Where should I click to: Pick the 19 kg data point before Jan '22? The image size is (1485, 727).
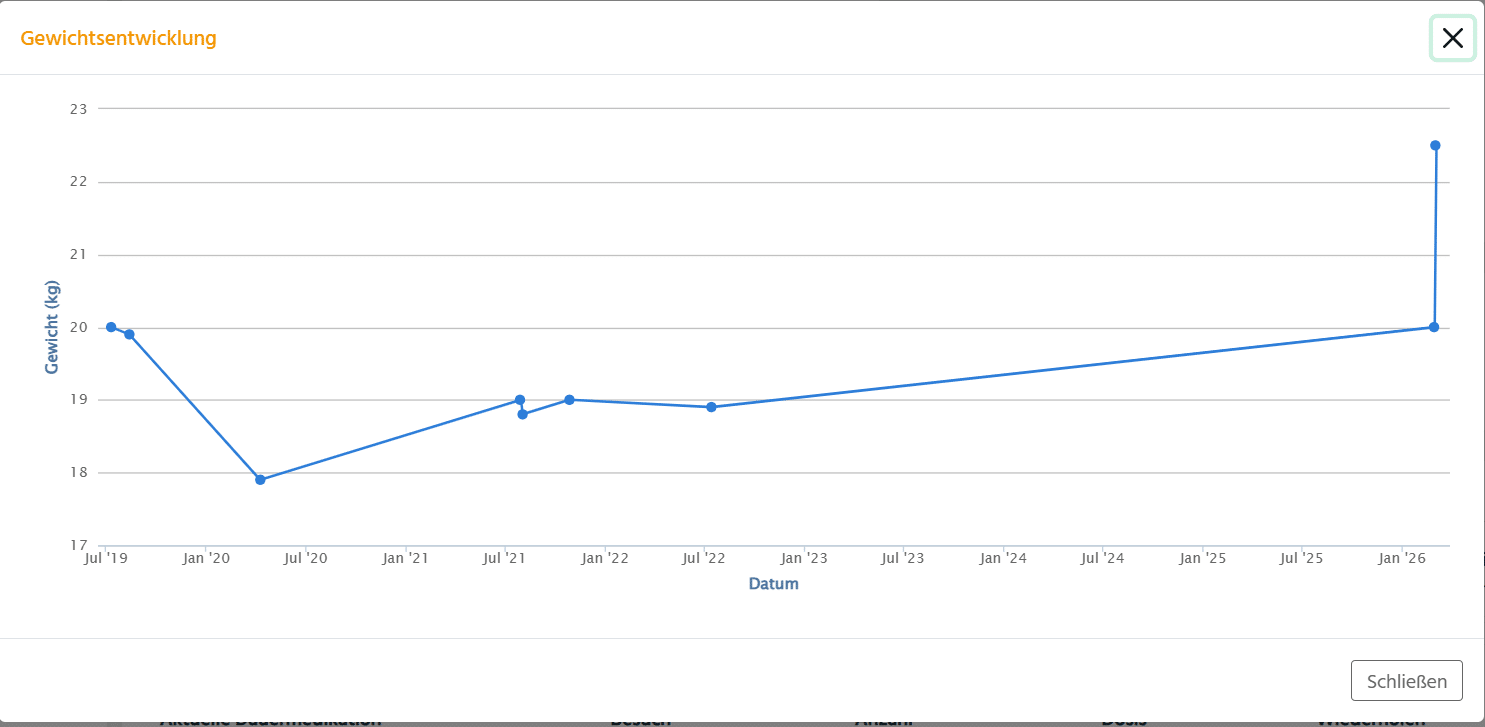569,400
